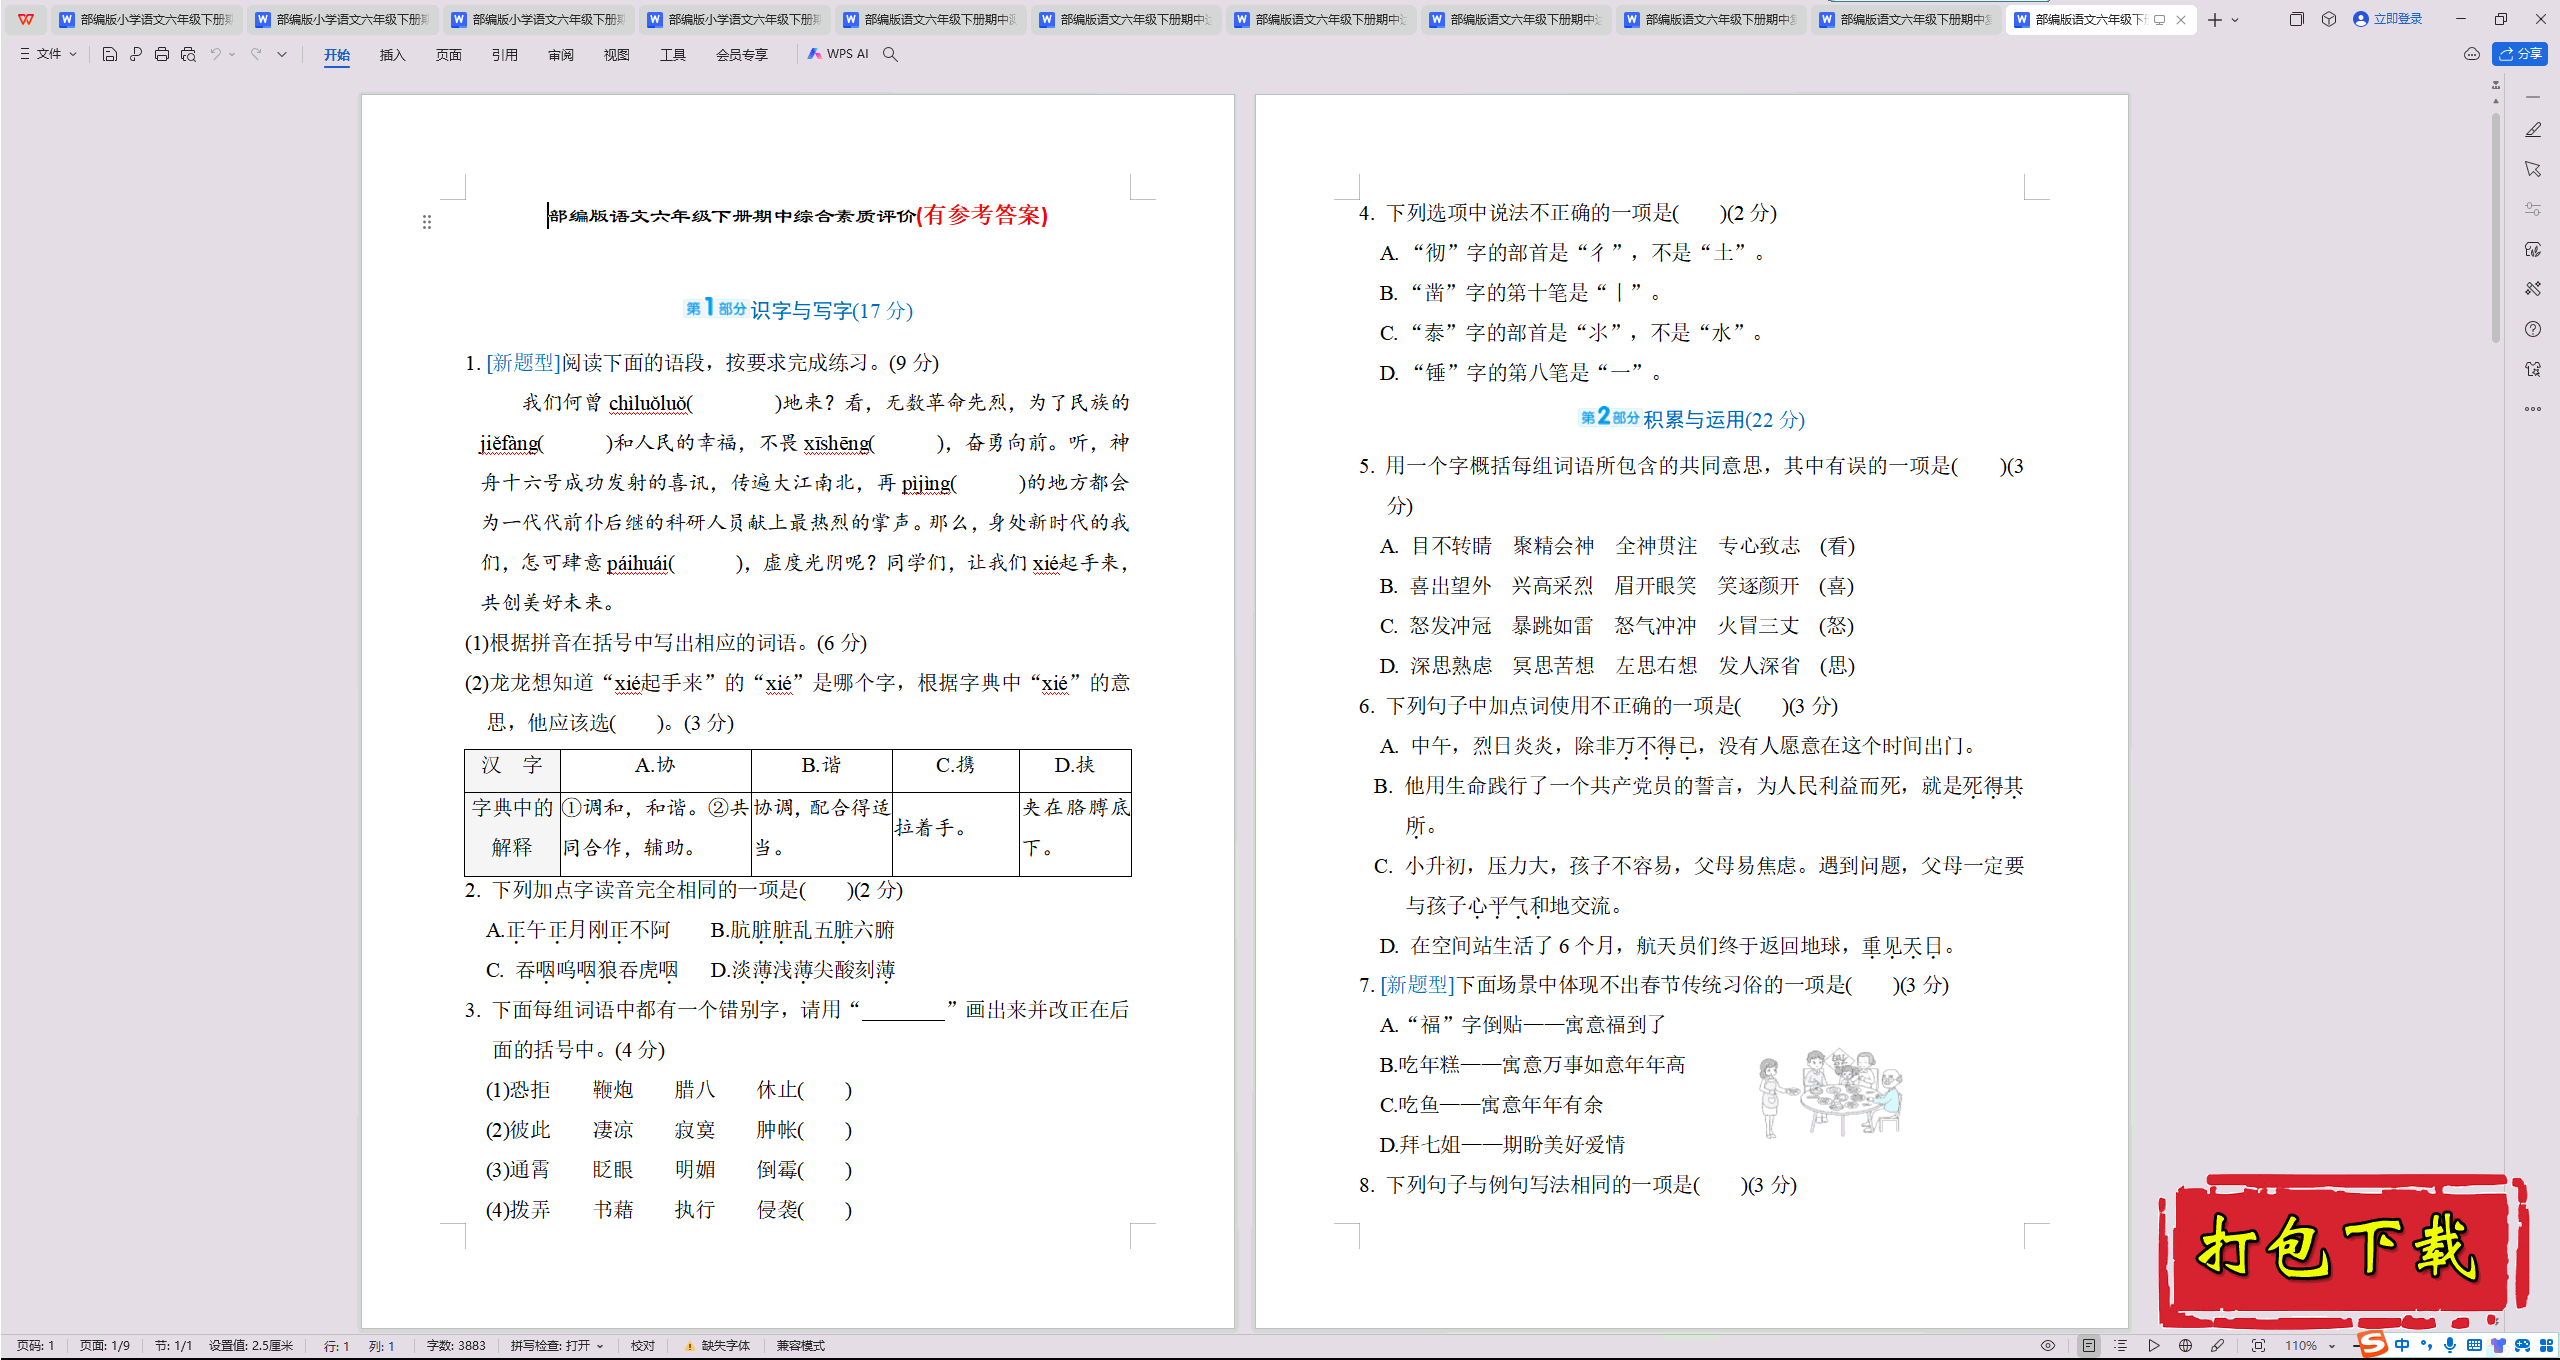Click the cube icon beside the login button

[2329, 19]
